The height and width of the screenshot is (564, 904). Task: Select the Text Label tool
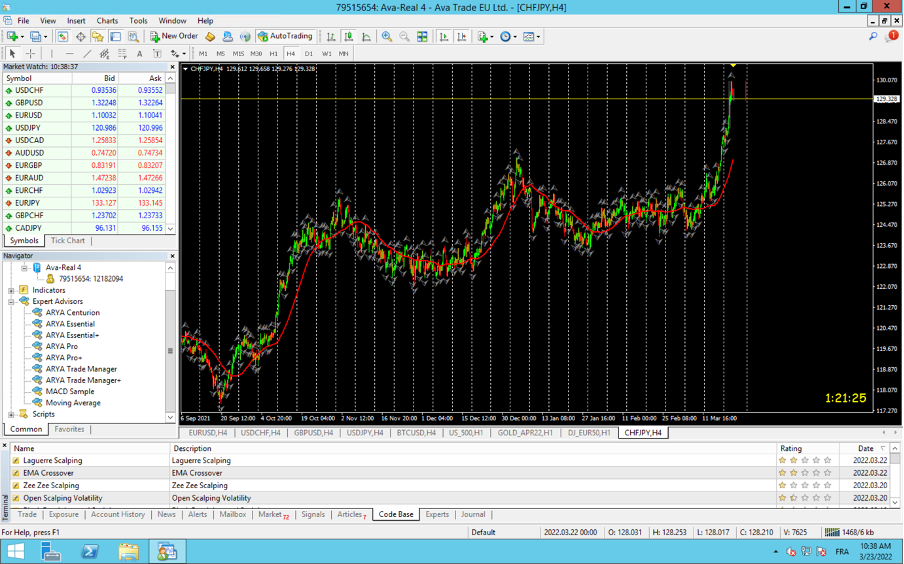[x=157, y=54]
